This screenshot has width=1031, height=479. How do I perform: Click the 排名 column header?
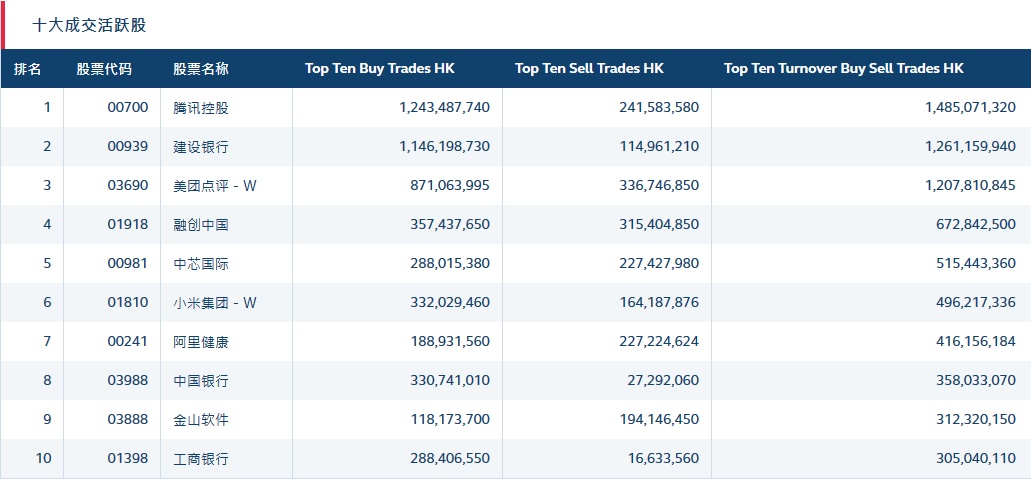coord(28,69)
